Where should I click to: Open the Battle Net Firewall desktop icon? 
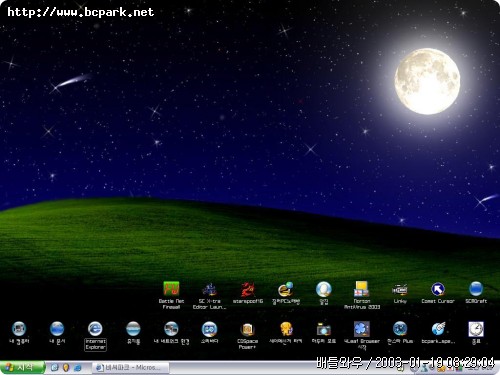pyautogui.click(x=171, y=289)
